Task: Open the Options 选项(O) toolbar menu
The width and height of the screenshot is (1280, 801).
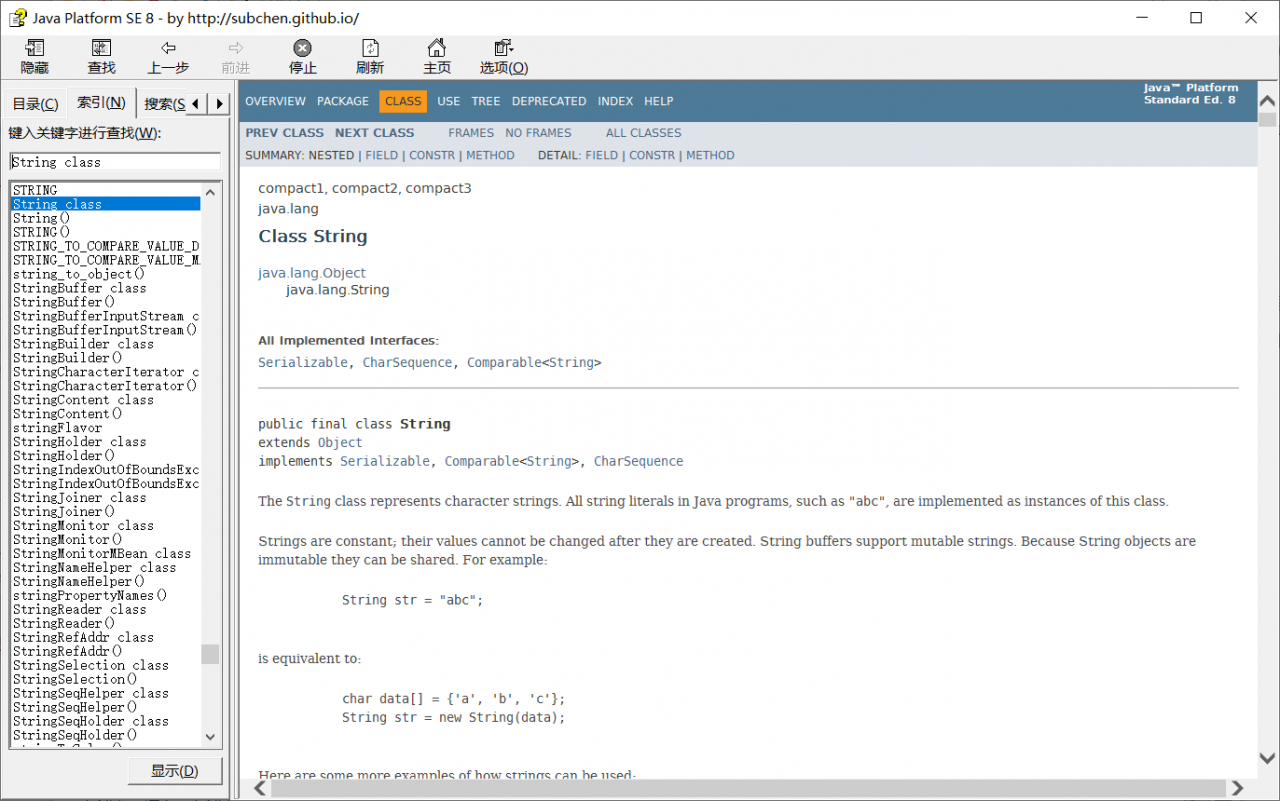Action: click(504, 57)
